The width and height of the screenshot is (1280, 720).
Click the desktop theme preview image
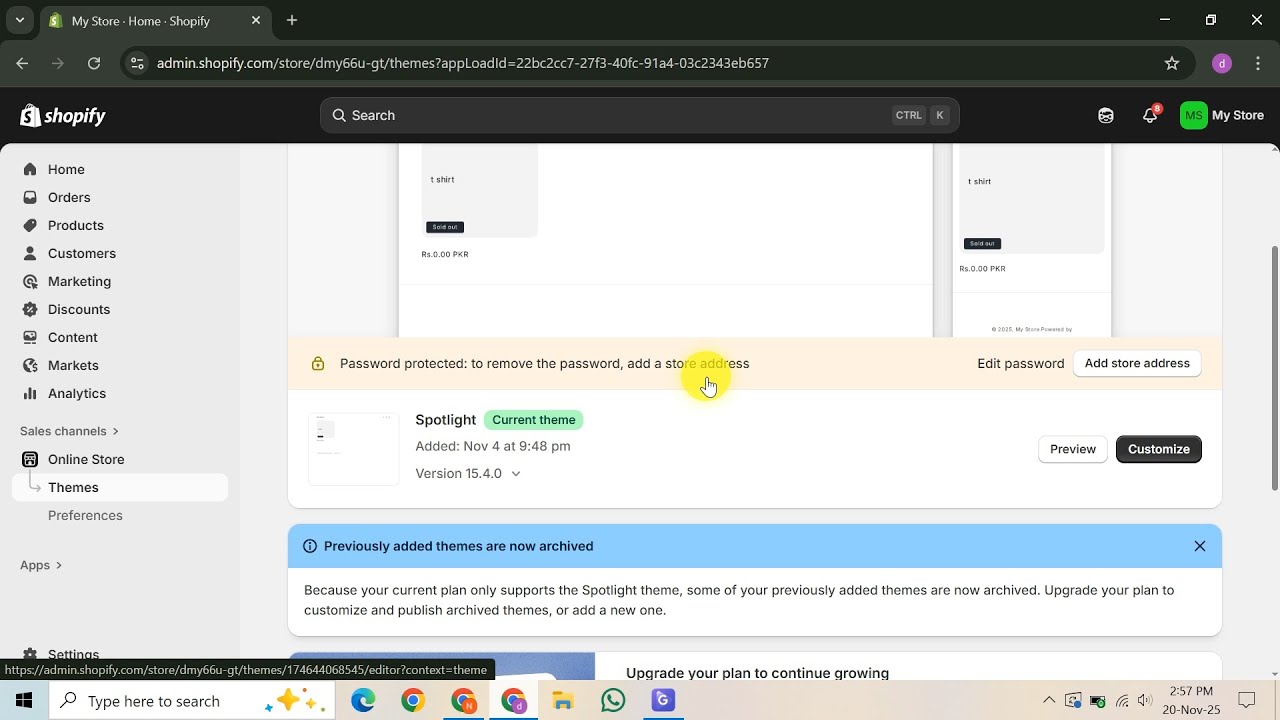(666, 240)
